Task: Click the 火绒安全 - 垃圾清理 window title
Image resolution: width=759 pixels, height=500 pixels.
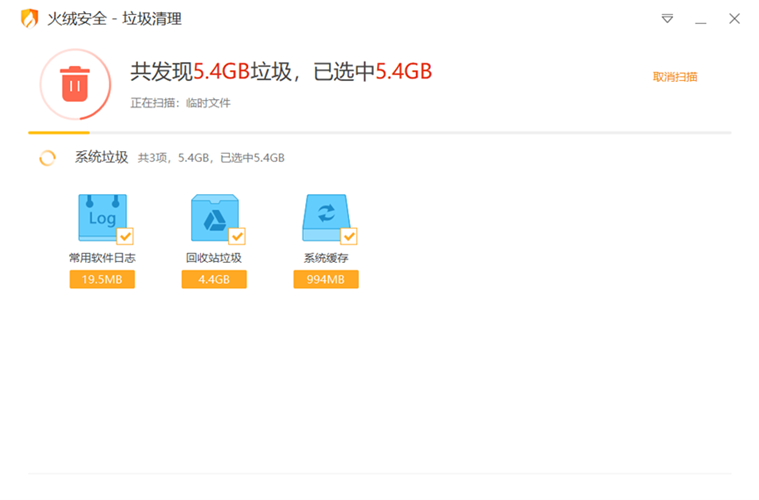Action: pos(114,19)
